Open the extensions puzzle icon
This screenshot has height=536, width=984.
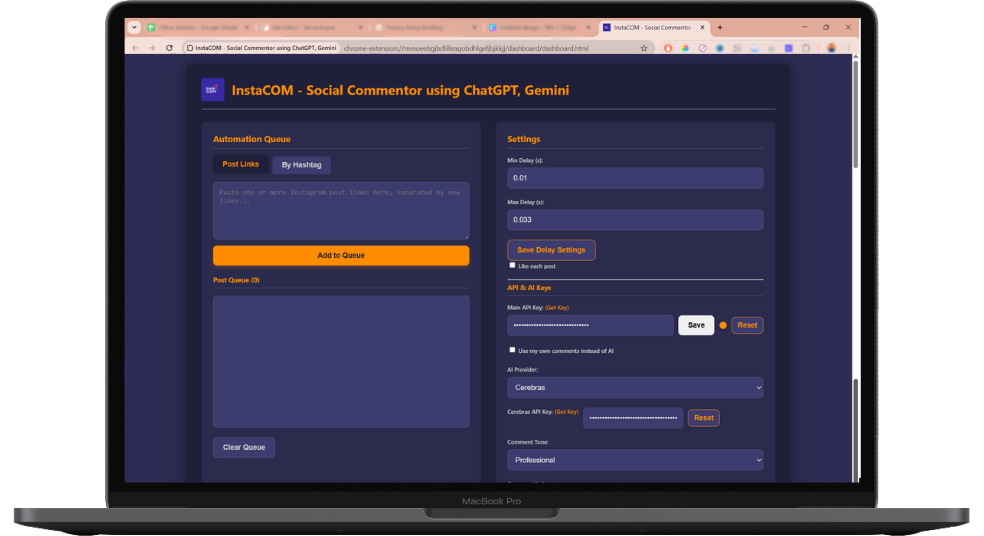[x=806, y=48]
